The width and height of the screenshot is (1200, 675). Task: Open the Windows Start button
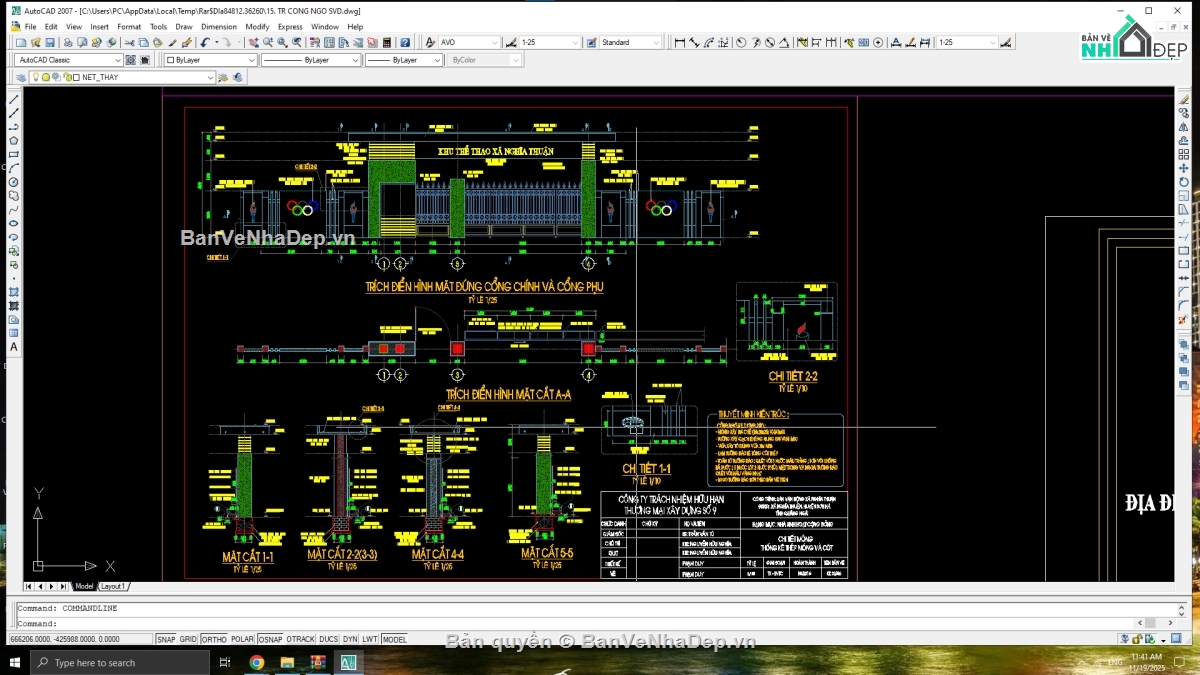(x=15, y=663)
